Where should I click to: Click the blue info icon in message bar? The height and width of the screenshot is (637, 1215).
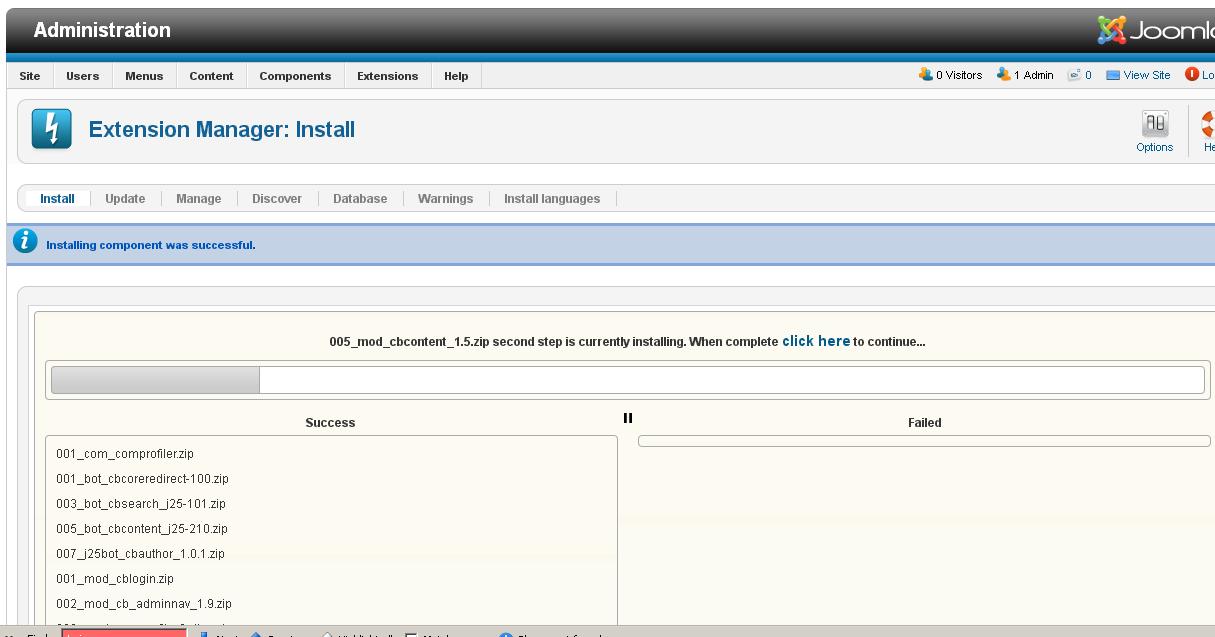[x=25, y=242]
